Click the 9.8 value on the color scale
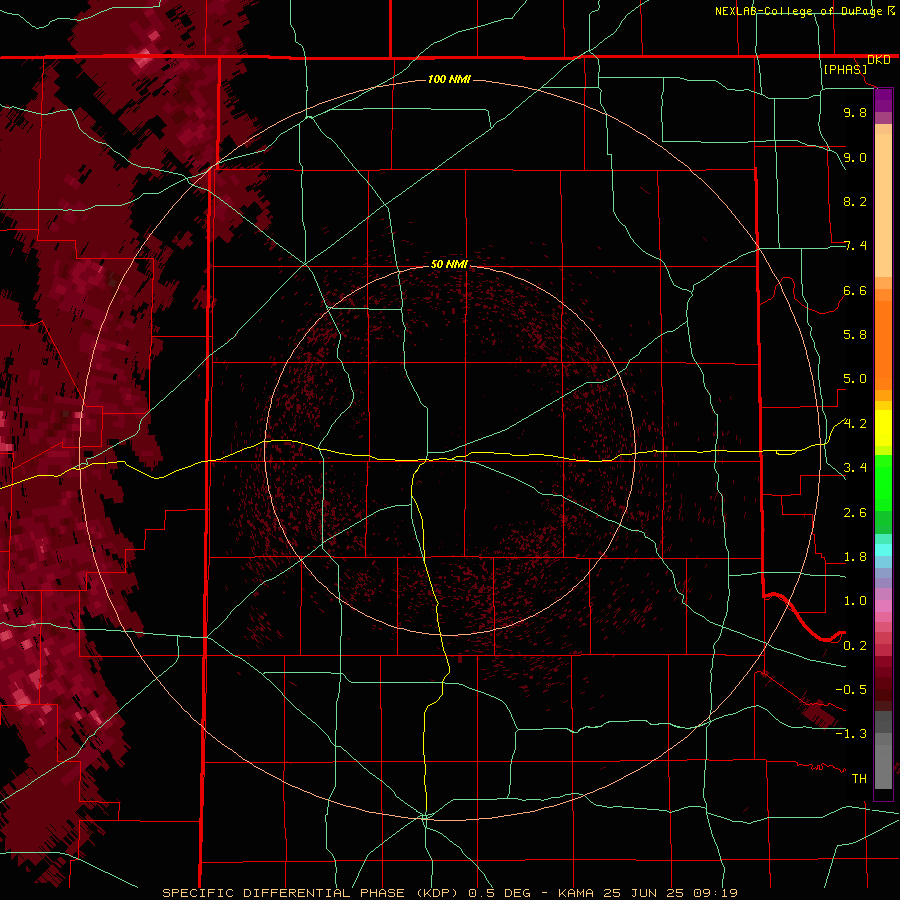 tap(855, 112)
